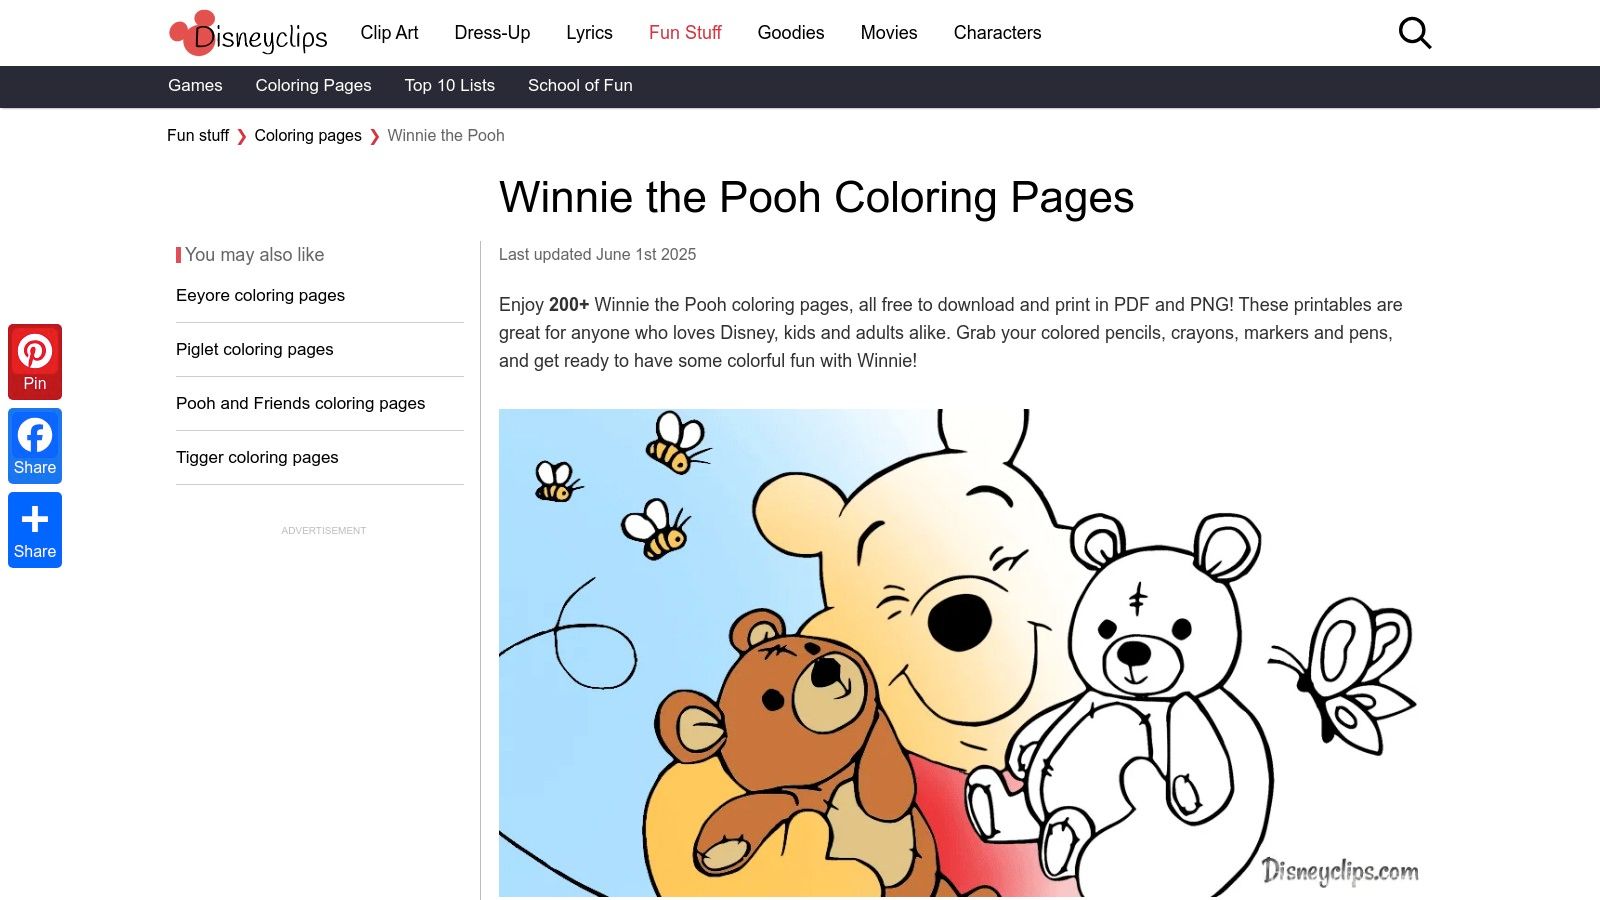Go to the Lyrics section
The image size is (1600, 900).
click(x=589, y=33)
